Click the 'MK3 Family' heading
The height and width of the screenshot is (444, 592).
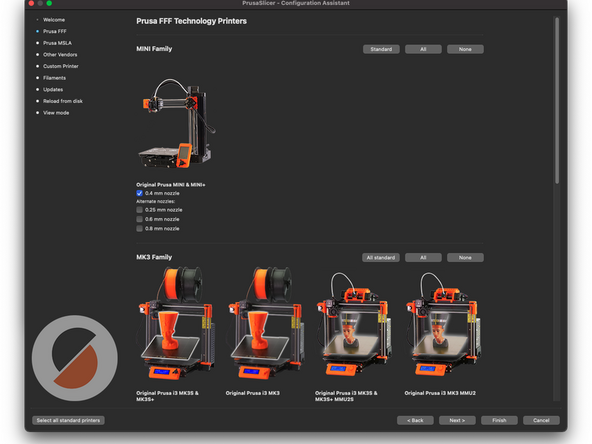point(154,257)
